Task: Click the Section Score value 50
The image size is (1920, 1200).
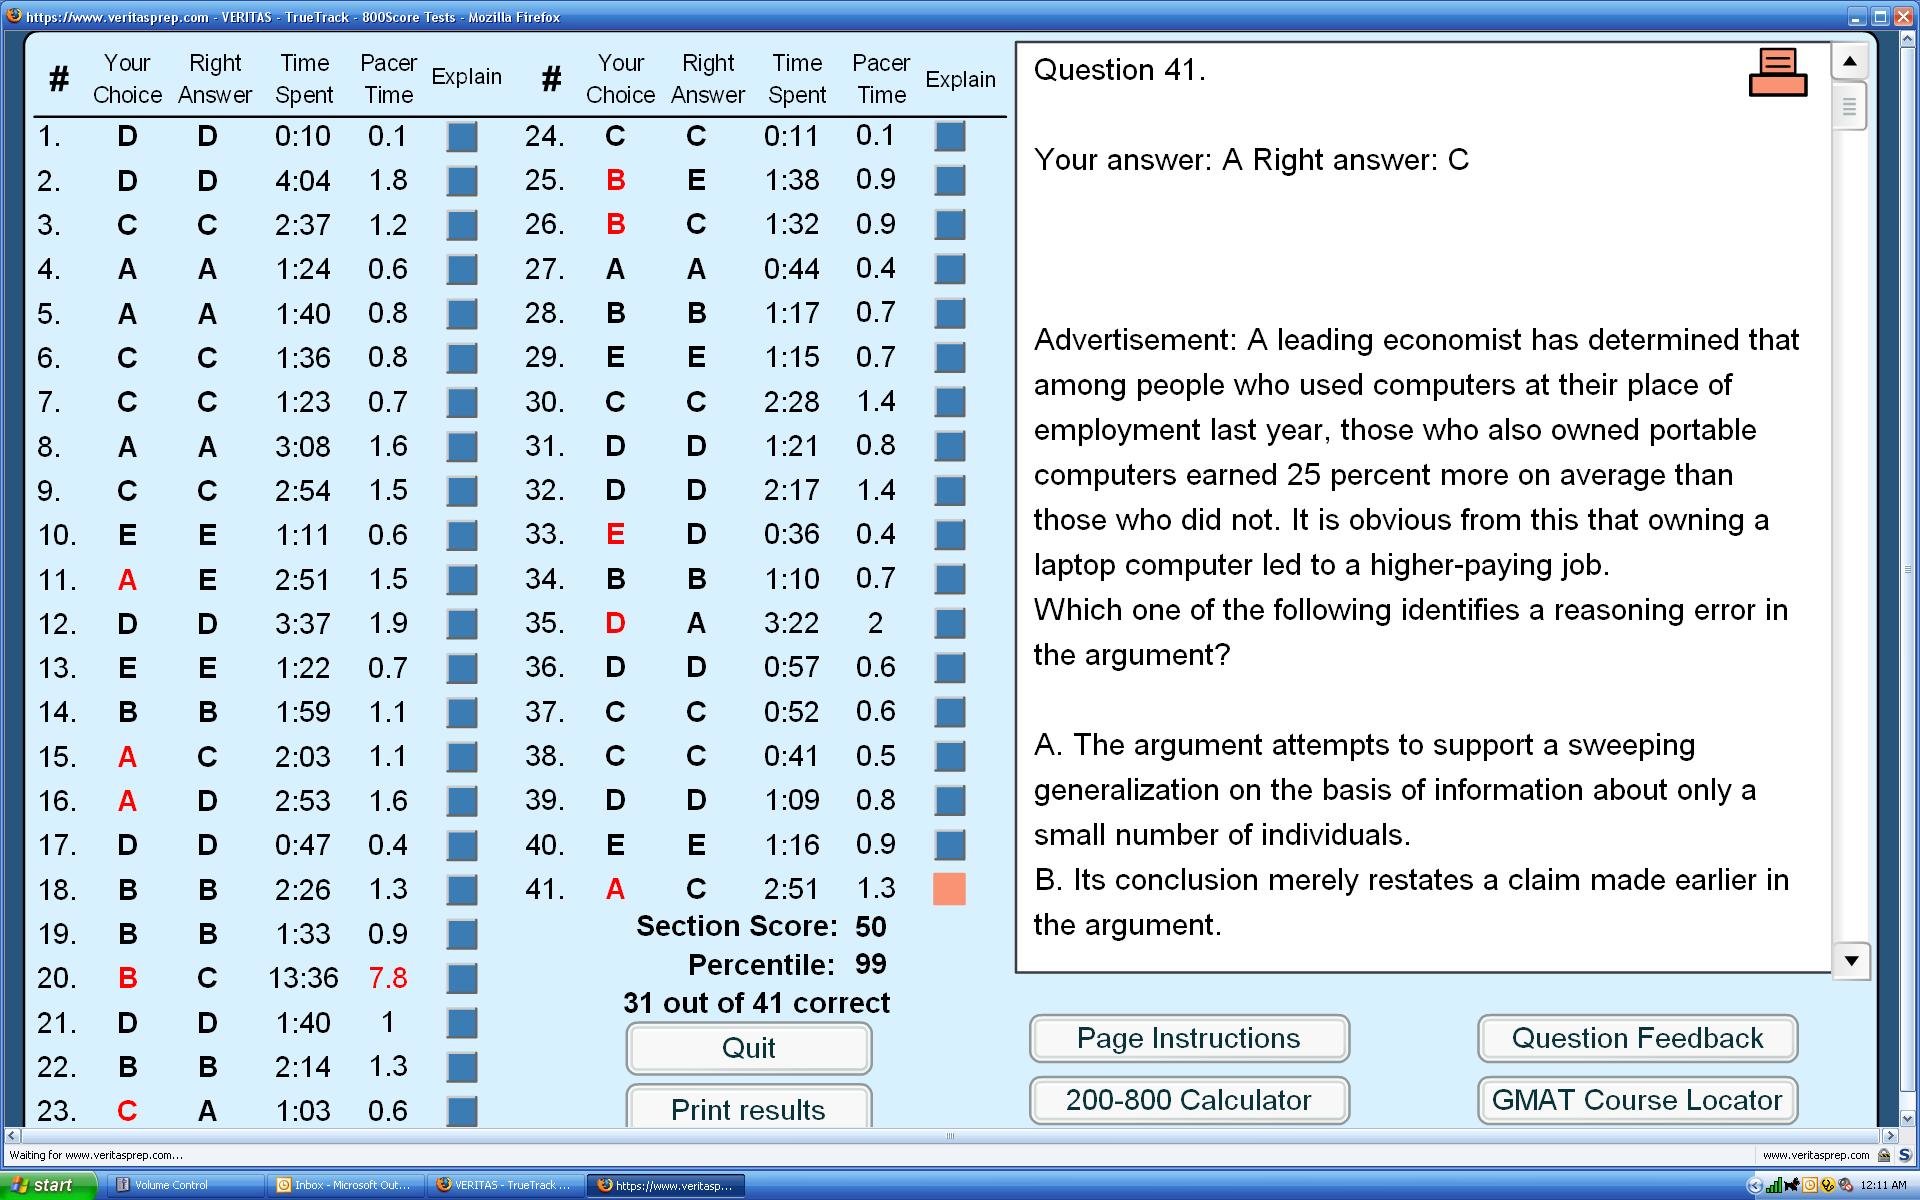Action: pos(871,927)
